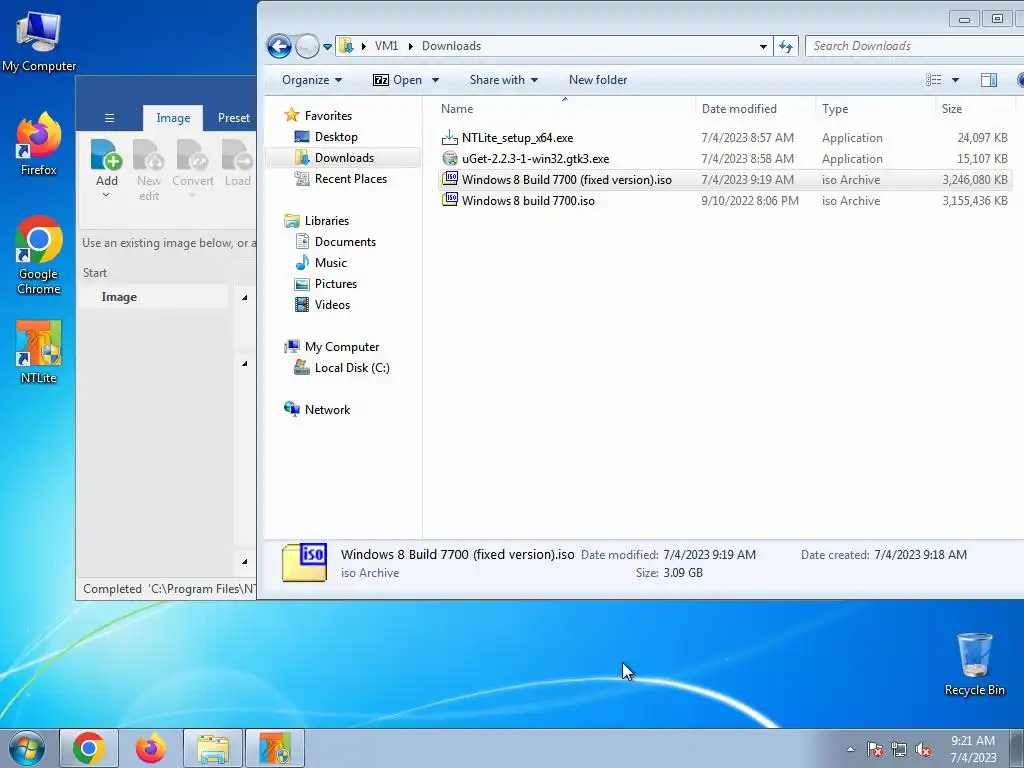Open recent pages dropdown arrow
The width and height of the screenshot is (1024, 768).
(328, 46)
